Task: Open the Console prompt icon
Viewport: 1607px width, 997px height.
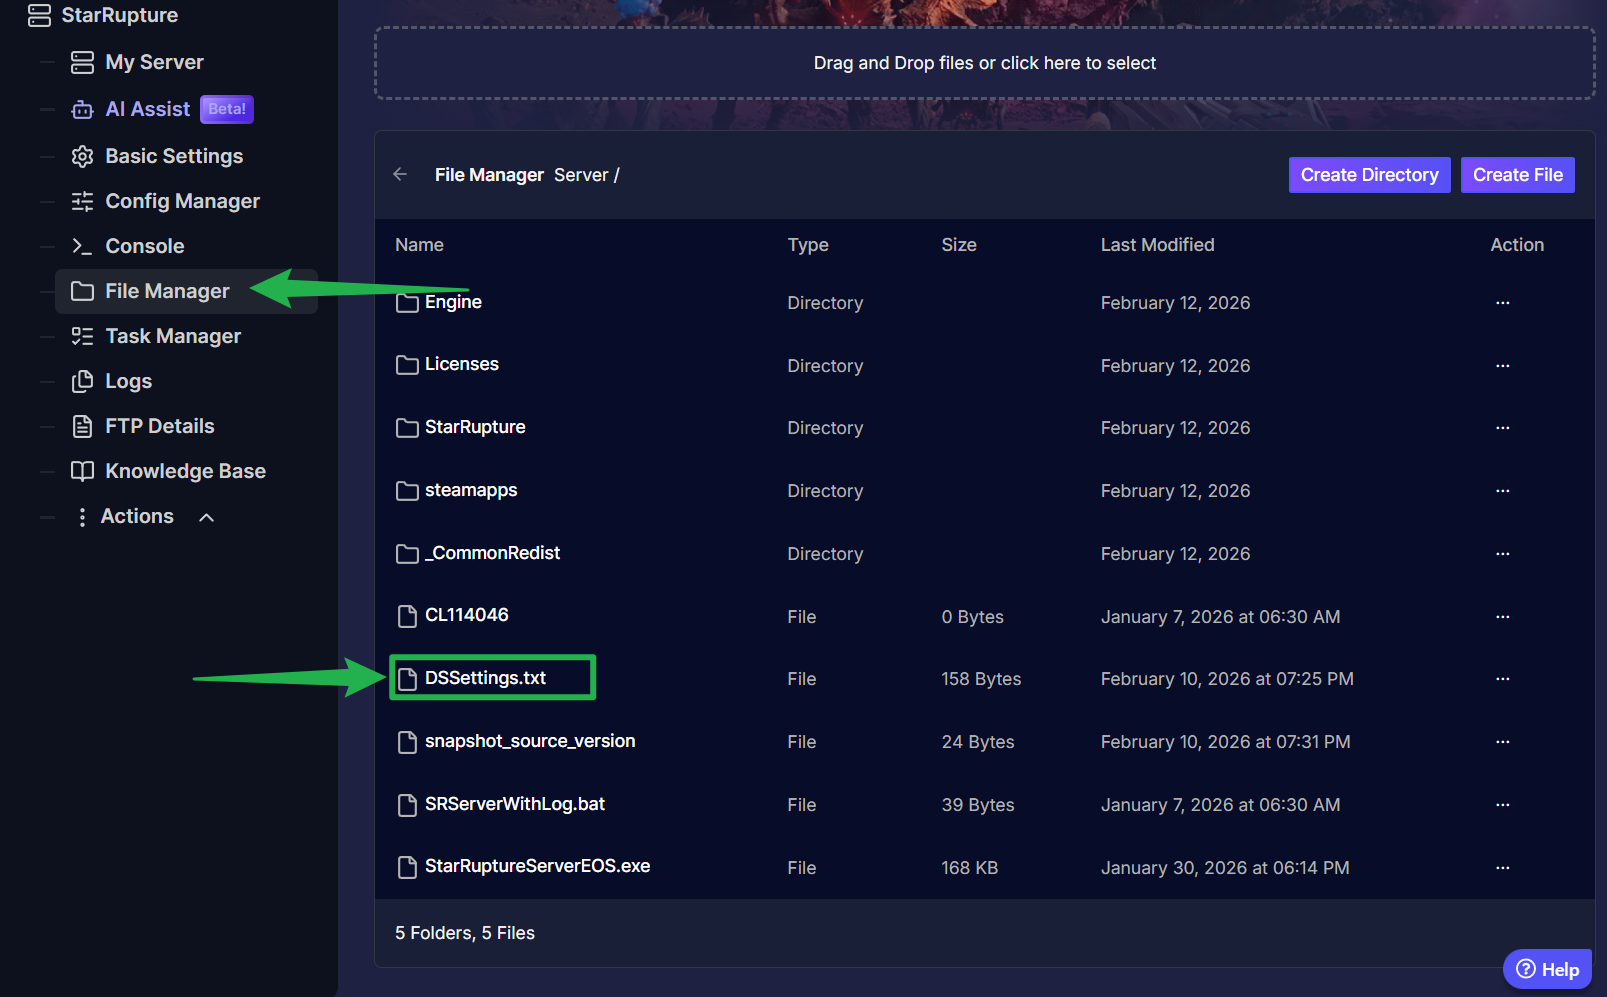Action: coord(83,246)
